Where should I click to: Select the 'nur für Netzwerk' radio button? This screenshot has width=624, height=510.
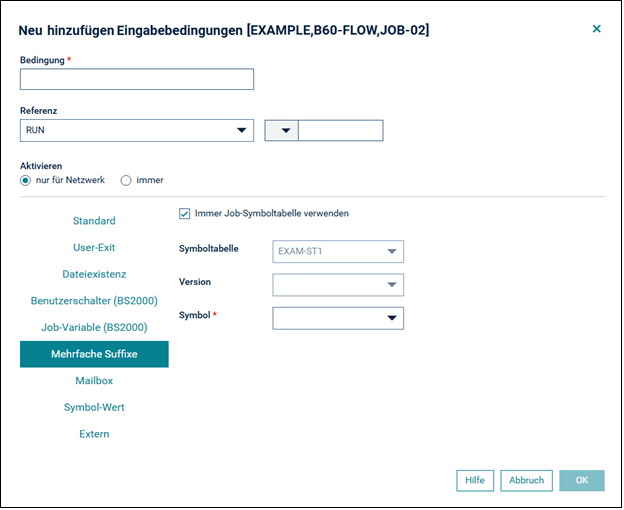25,181
